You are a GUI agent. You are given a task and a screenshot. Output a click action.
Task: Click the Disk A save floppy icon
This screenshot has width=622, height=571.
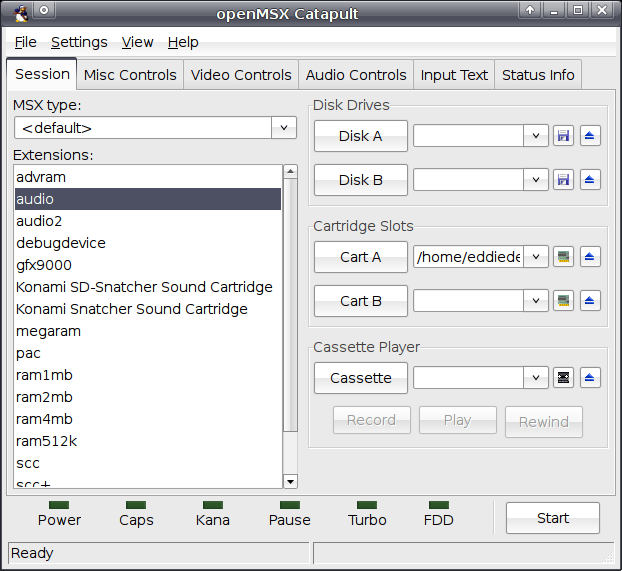click(x=563, y=136)
